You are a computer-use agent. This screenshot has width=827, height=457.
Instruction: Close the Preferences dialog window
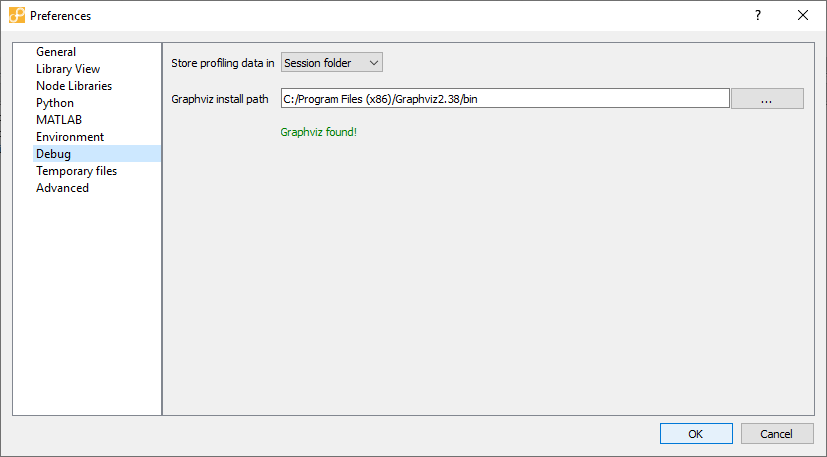coord(803,16)
